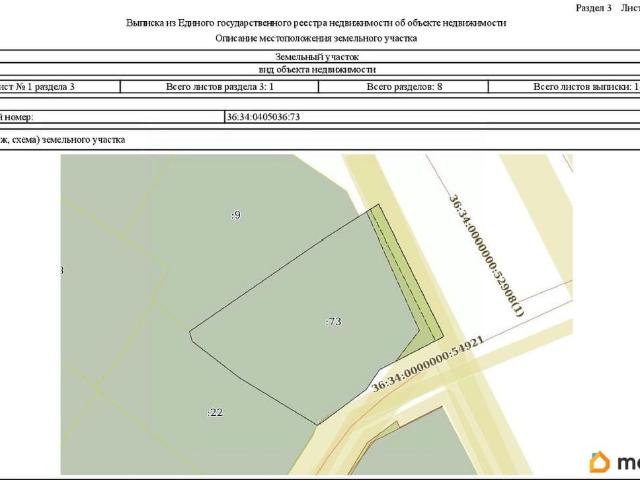Click the 'Раздел 3' label

point(593,8)
